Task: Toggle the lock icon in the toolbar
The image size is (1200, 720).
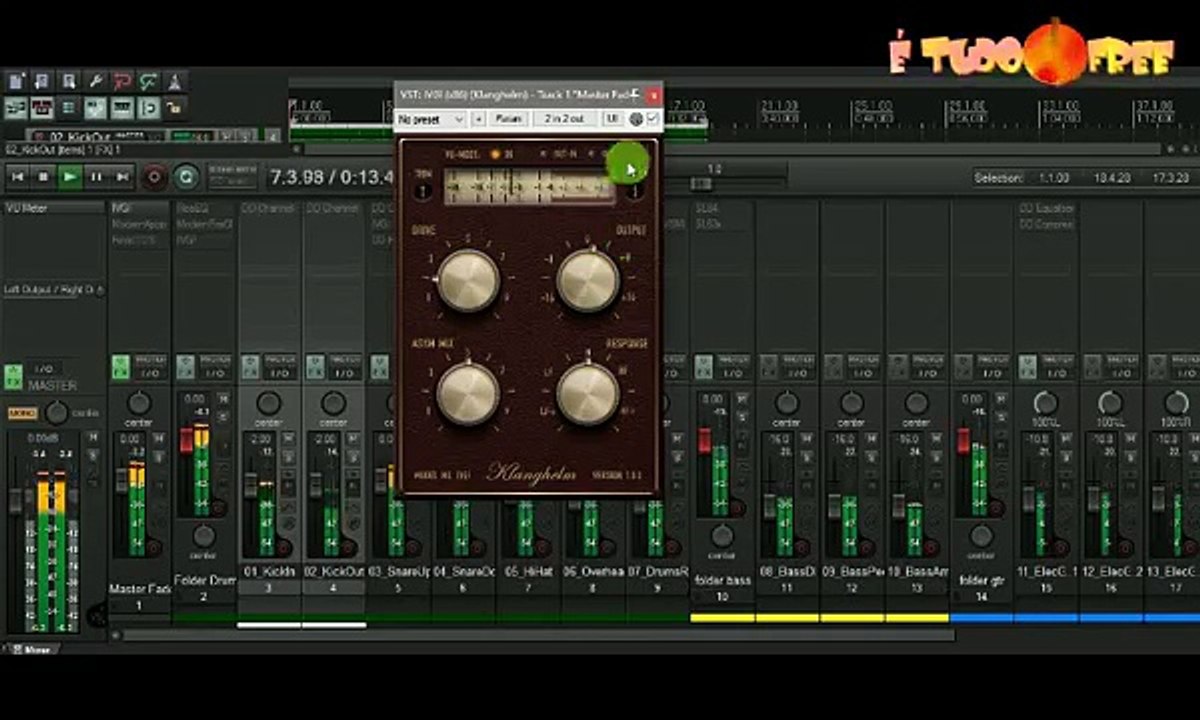Action: pos(174,108)
